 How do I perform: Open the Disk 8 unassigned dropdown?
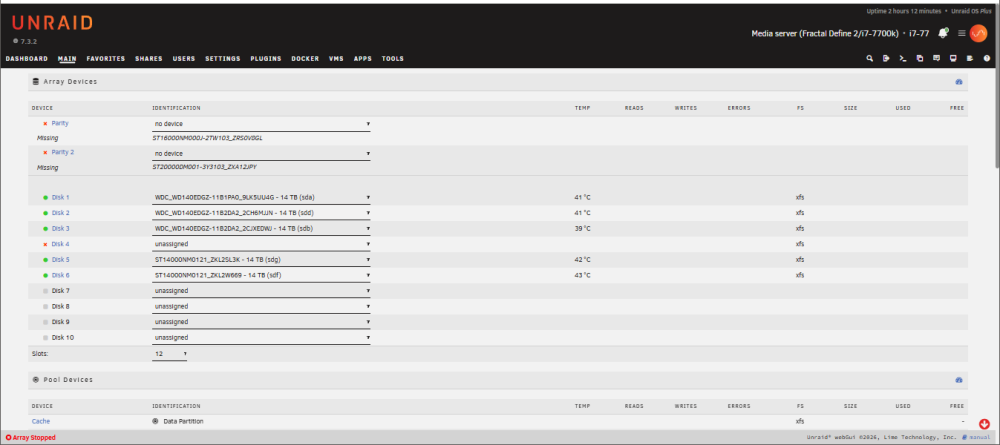[261, 306]
